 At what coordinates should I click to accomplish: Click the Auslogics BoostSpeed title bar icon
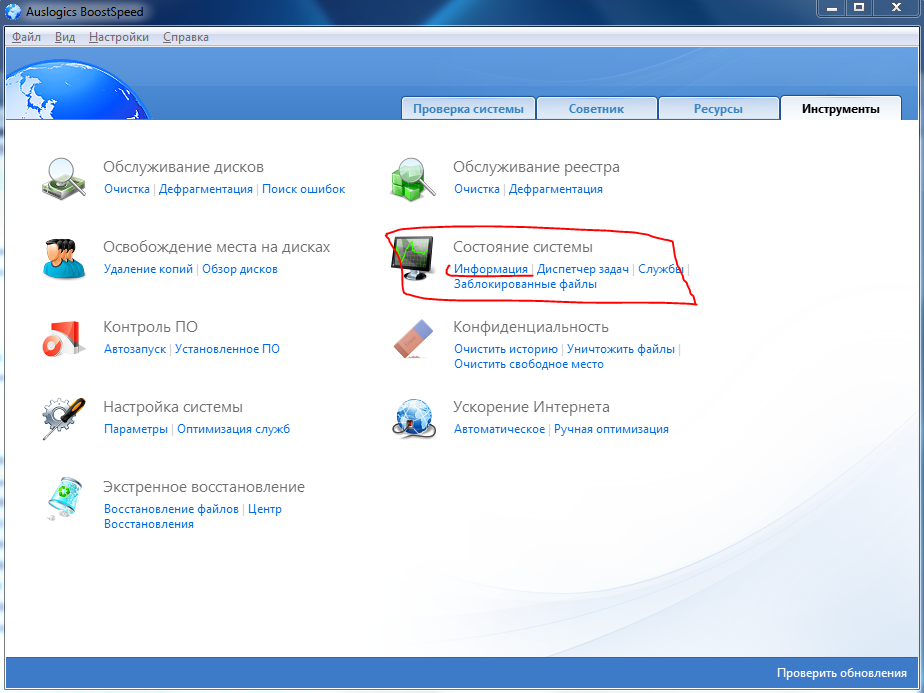click(x=12, y=11)
